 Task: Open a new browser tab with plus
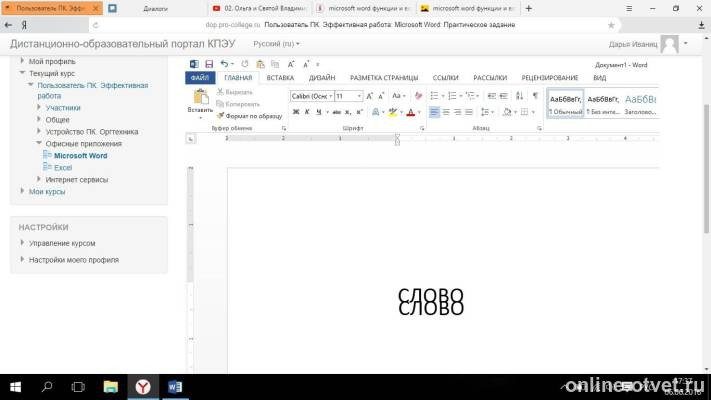click(528, 9)
